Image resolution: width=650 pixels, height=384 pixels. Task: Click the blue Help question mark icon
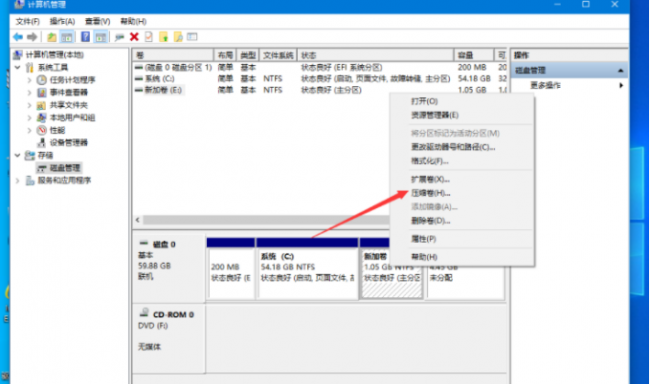85,37
